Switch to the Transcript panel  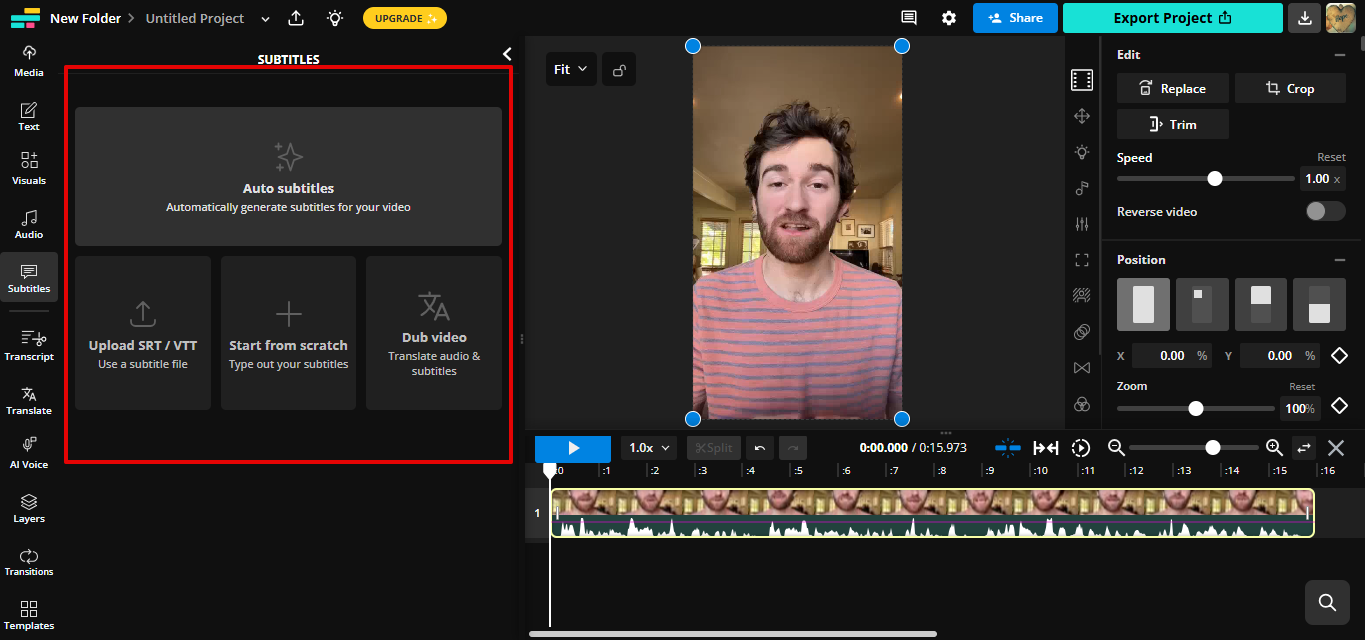(29, 343)
